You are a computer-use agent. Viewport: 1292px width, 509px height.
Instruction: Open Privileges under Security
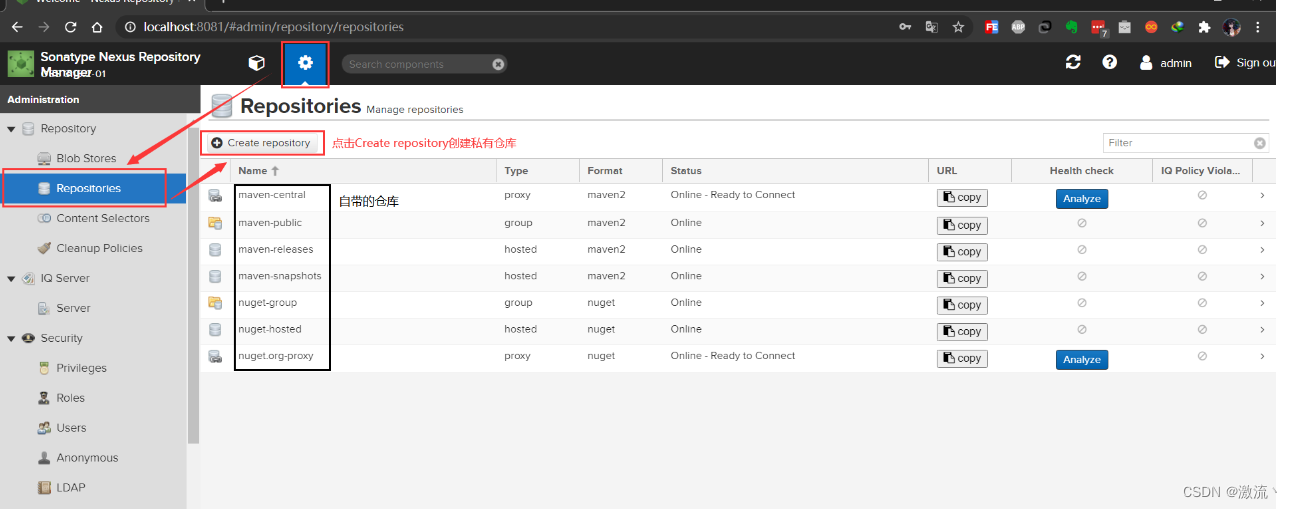click(72, 368)
